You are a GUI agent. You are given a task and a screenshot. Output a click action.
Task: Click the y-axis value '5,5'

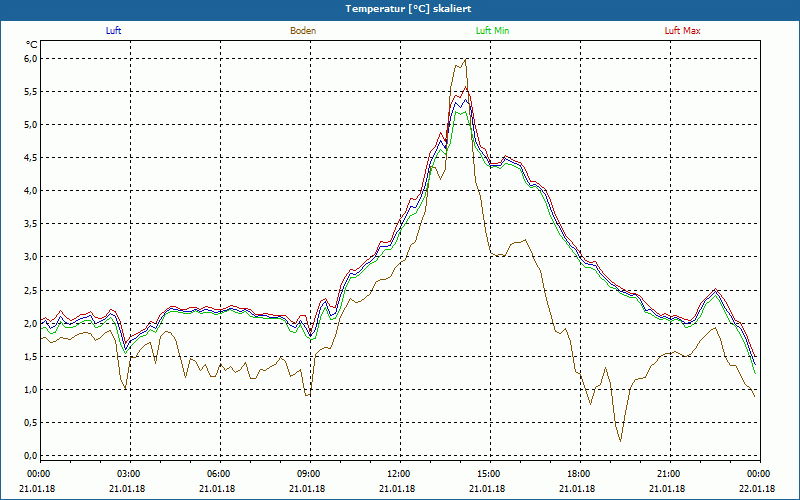[x=31, y=92]
